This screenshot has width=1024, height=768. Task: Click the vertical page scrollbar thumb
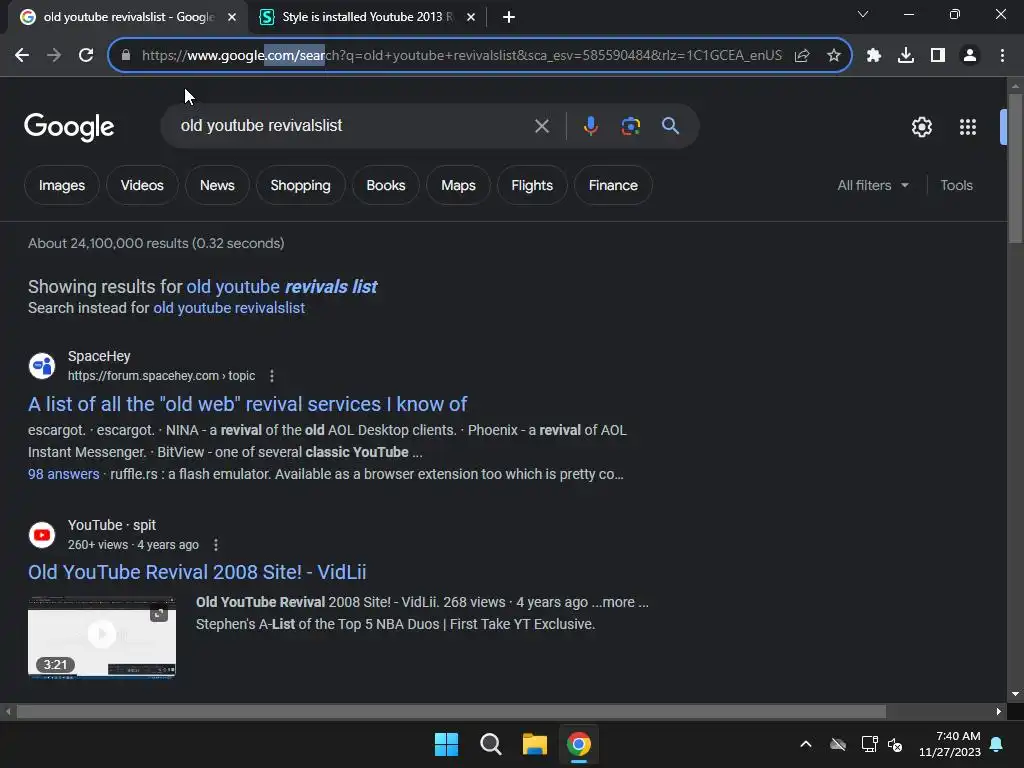pos(1015,168)
